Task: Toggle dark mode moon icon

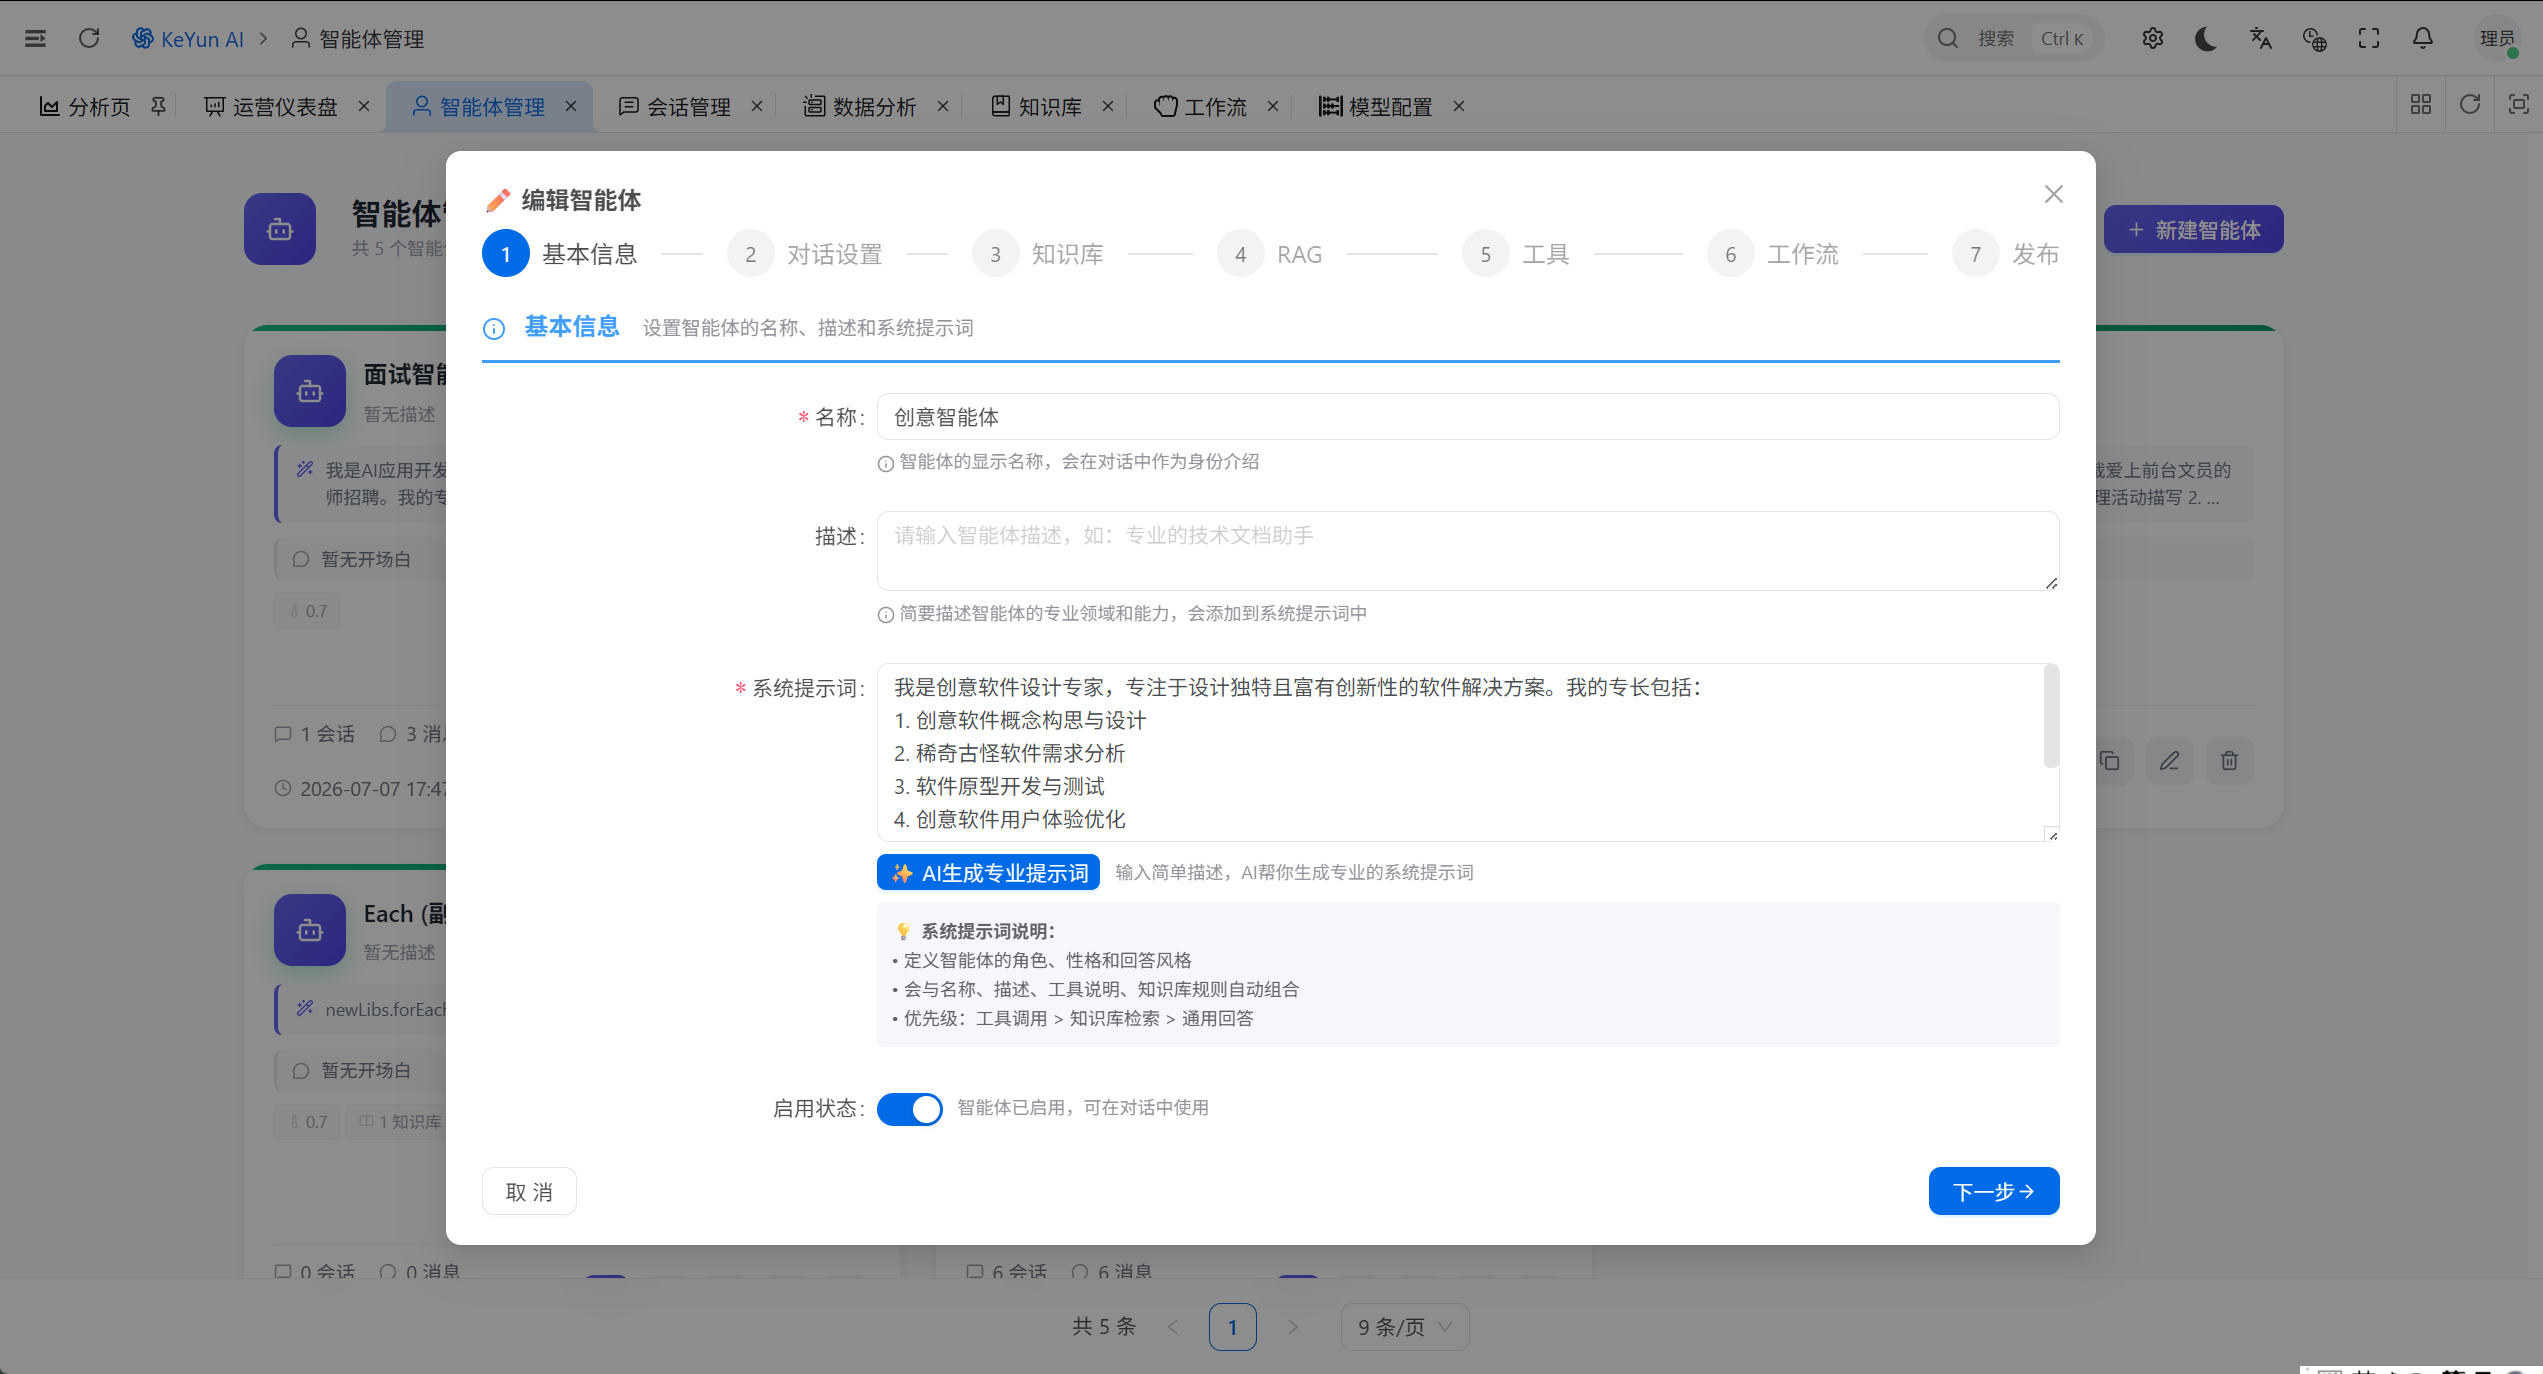Action: pos(2206,38)
